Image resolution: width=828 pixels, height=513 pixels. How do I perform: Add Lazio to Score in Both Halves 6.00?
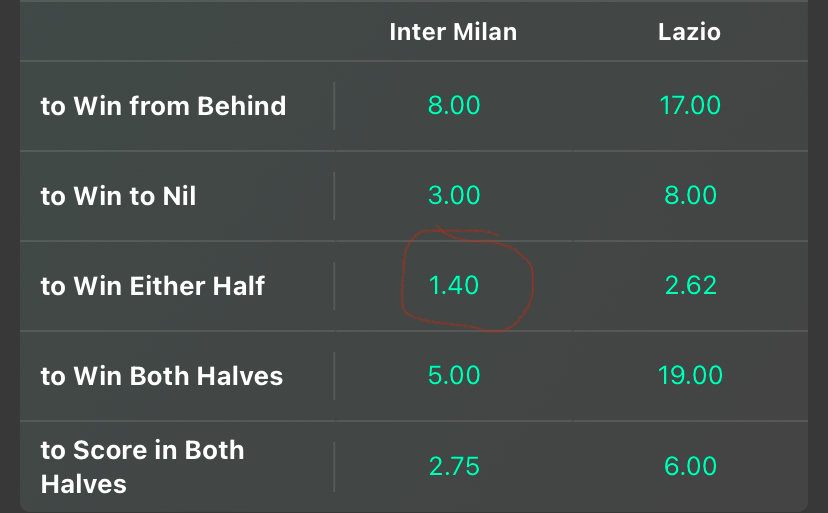point(690,467)
